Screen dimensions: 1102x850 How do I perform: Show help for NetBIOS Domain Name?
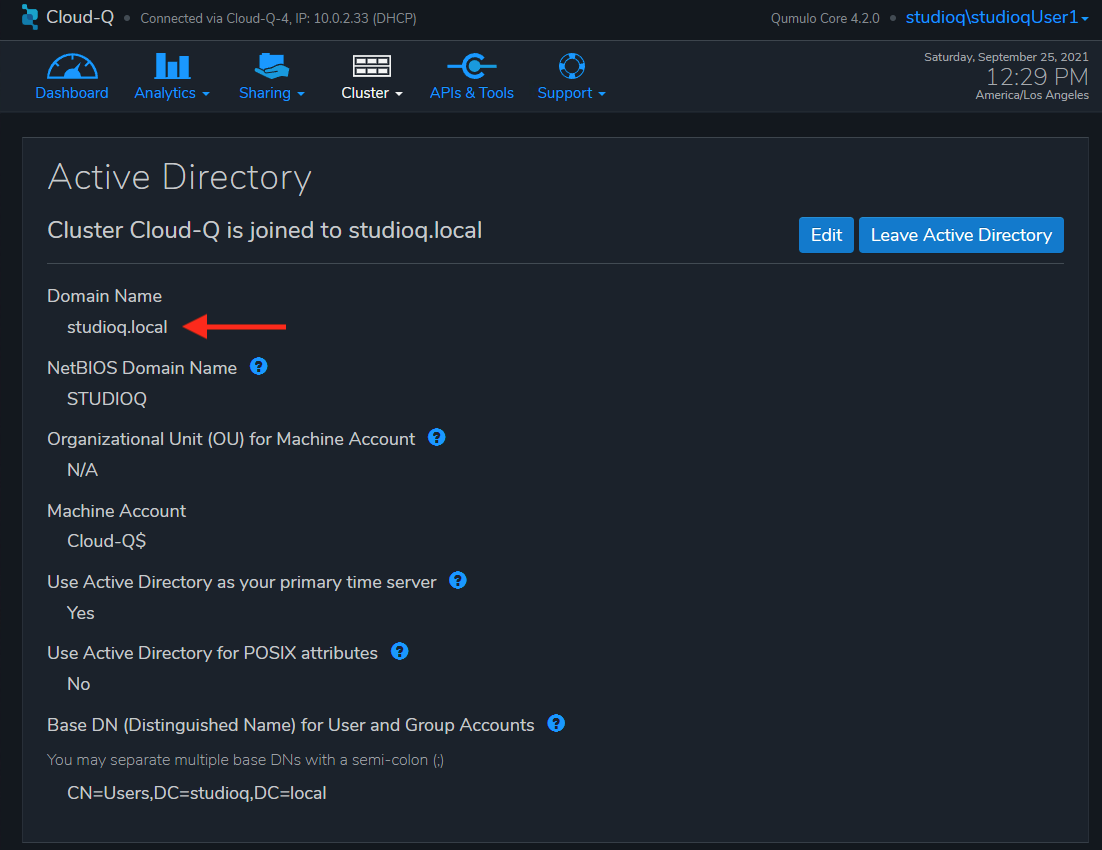259,366
